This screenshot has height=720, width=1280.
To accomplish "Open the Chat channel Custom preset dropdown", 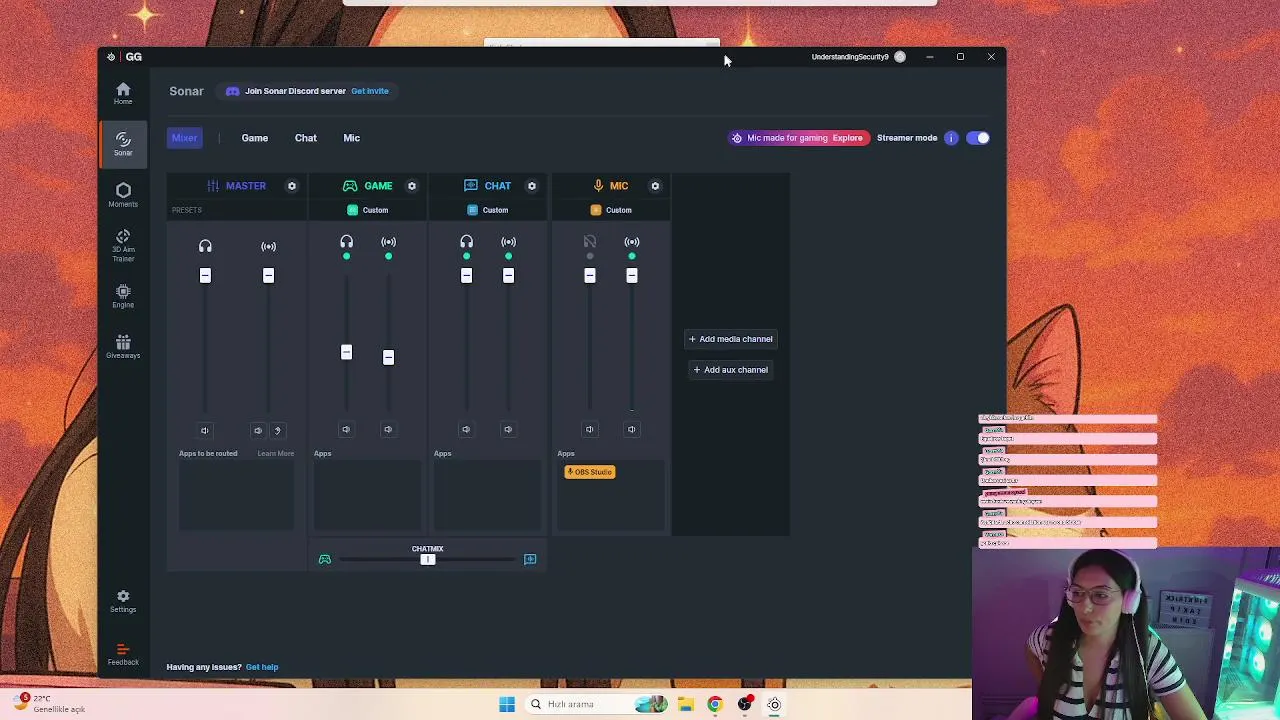I will coord(488,210).
